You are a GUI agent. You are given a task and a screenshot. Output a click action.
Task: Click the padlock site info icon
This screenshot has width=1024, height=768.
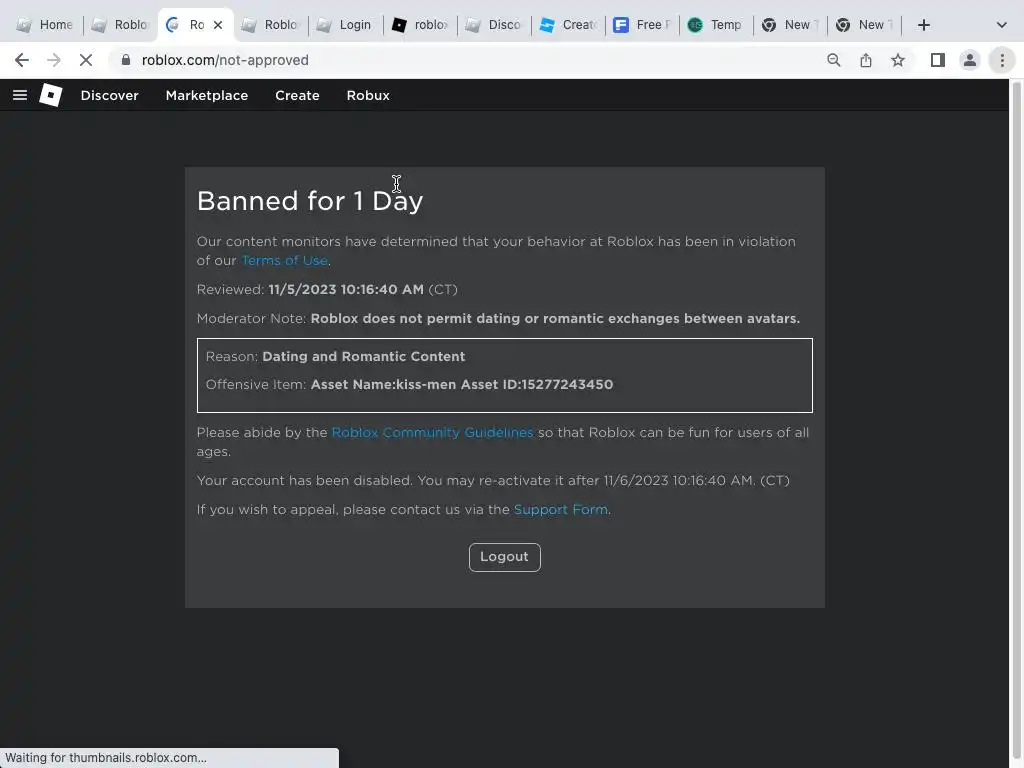pyautogui.click(x=126, y=60)
